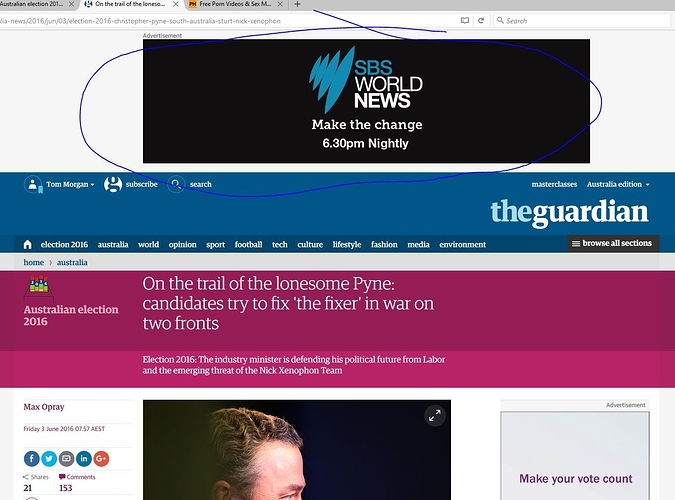
Task: Open the world section
Action: 149,245
